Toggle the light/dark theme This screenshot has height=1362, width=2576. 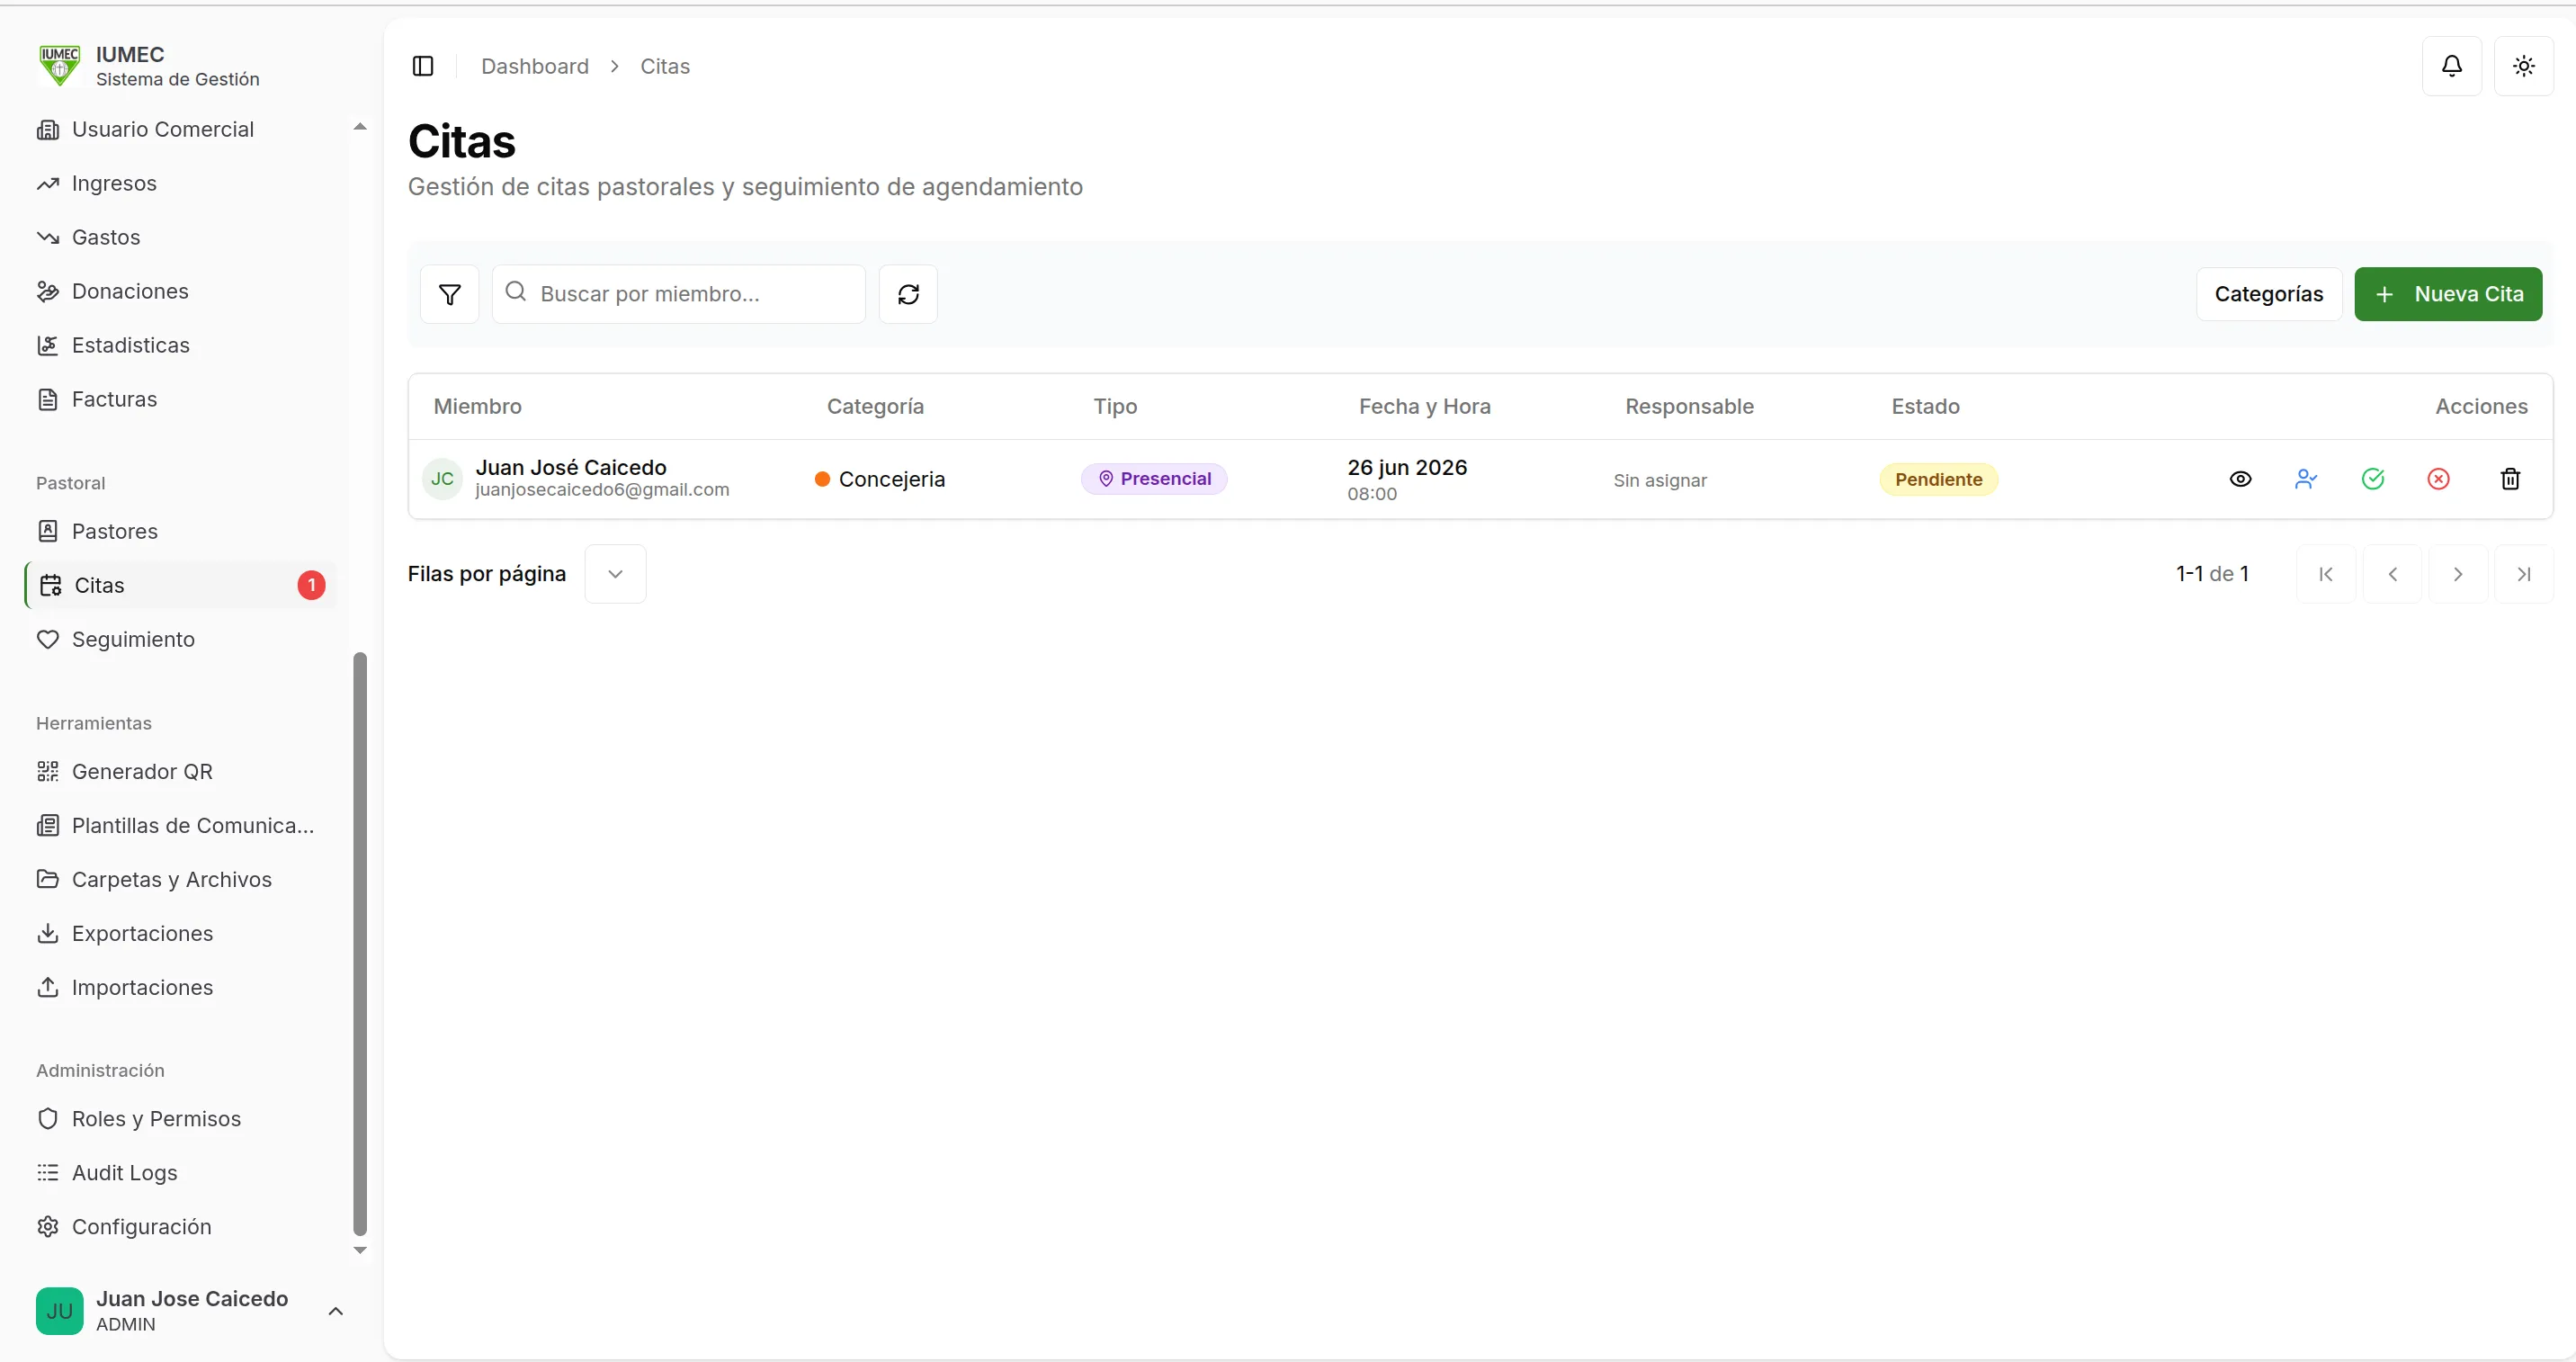2524,66
